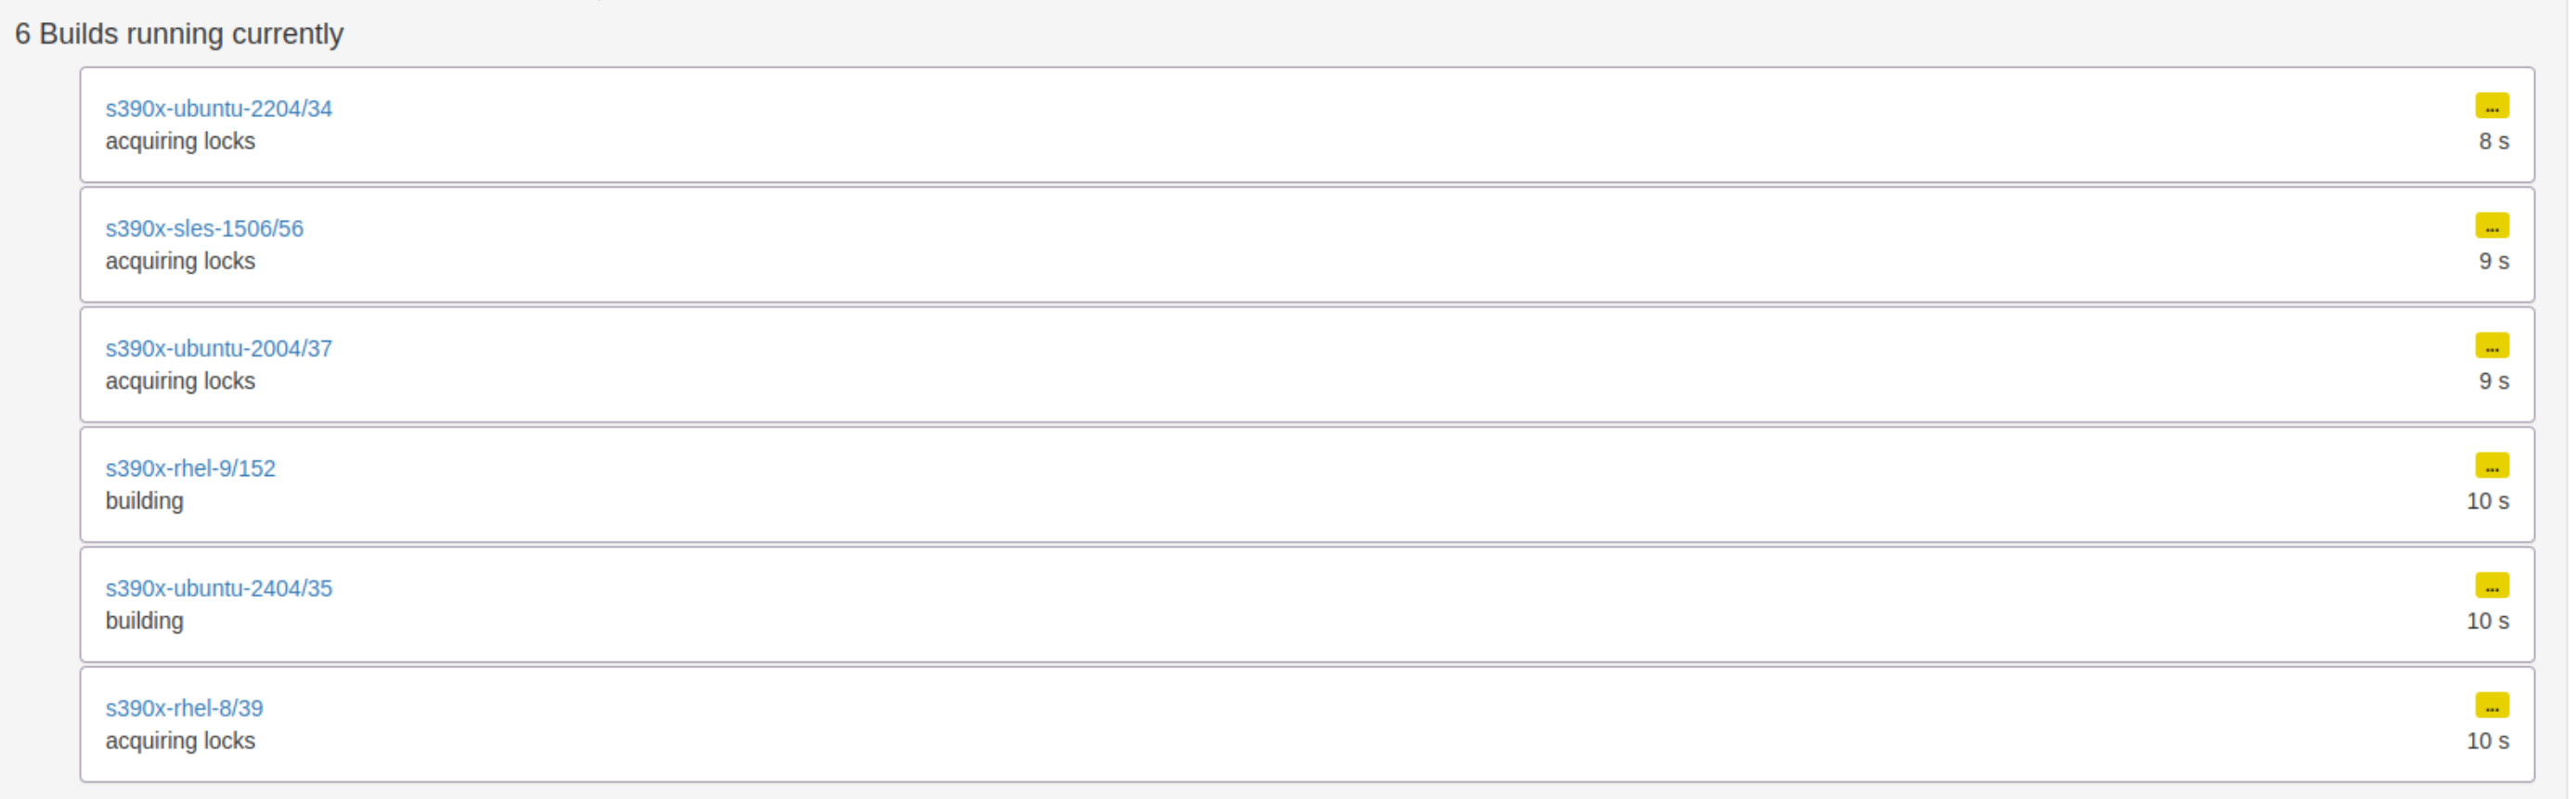This screenshot has width=2576, height=799.
Task: Open build s390x-ubuntu-2204/34 link
Action: click(x=218, y=108)
